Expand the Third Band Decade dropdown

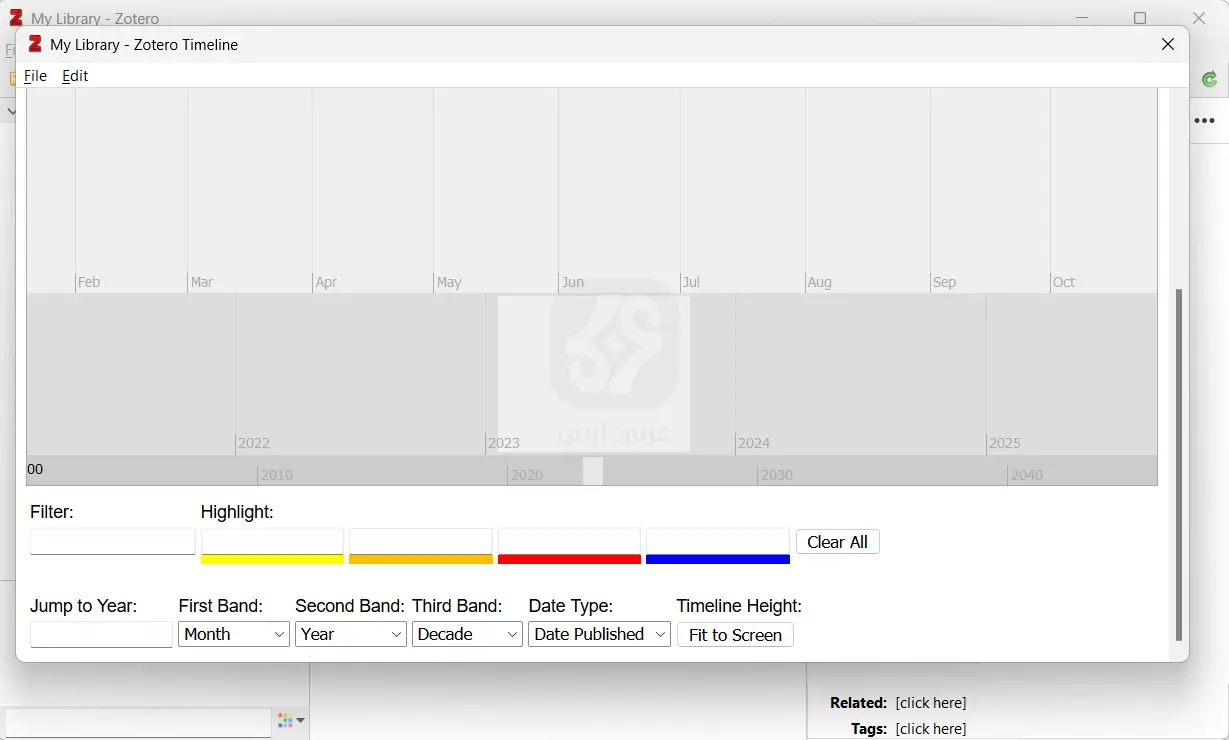coord(467,635)
